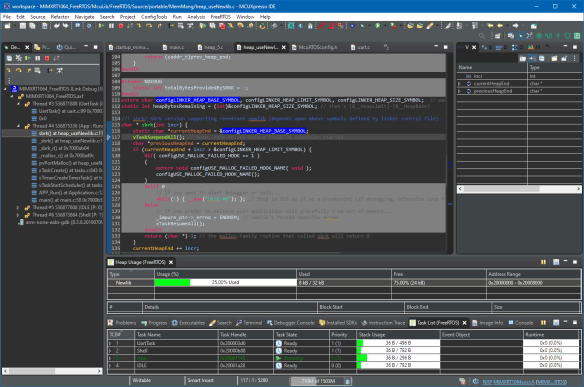Switch to the heap_5.c editor tab
This screenshot has width=584, height=387.
tap(210, 47)
